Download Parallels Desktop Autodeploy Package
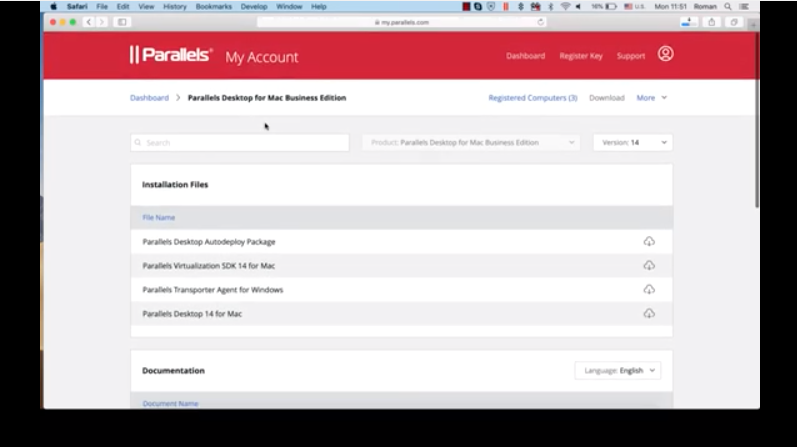The height and width of the screenshot is (447, 797). coord(649,242)
